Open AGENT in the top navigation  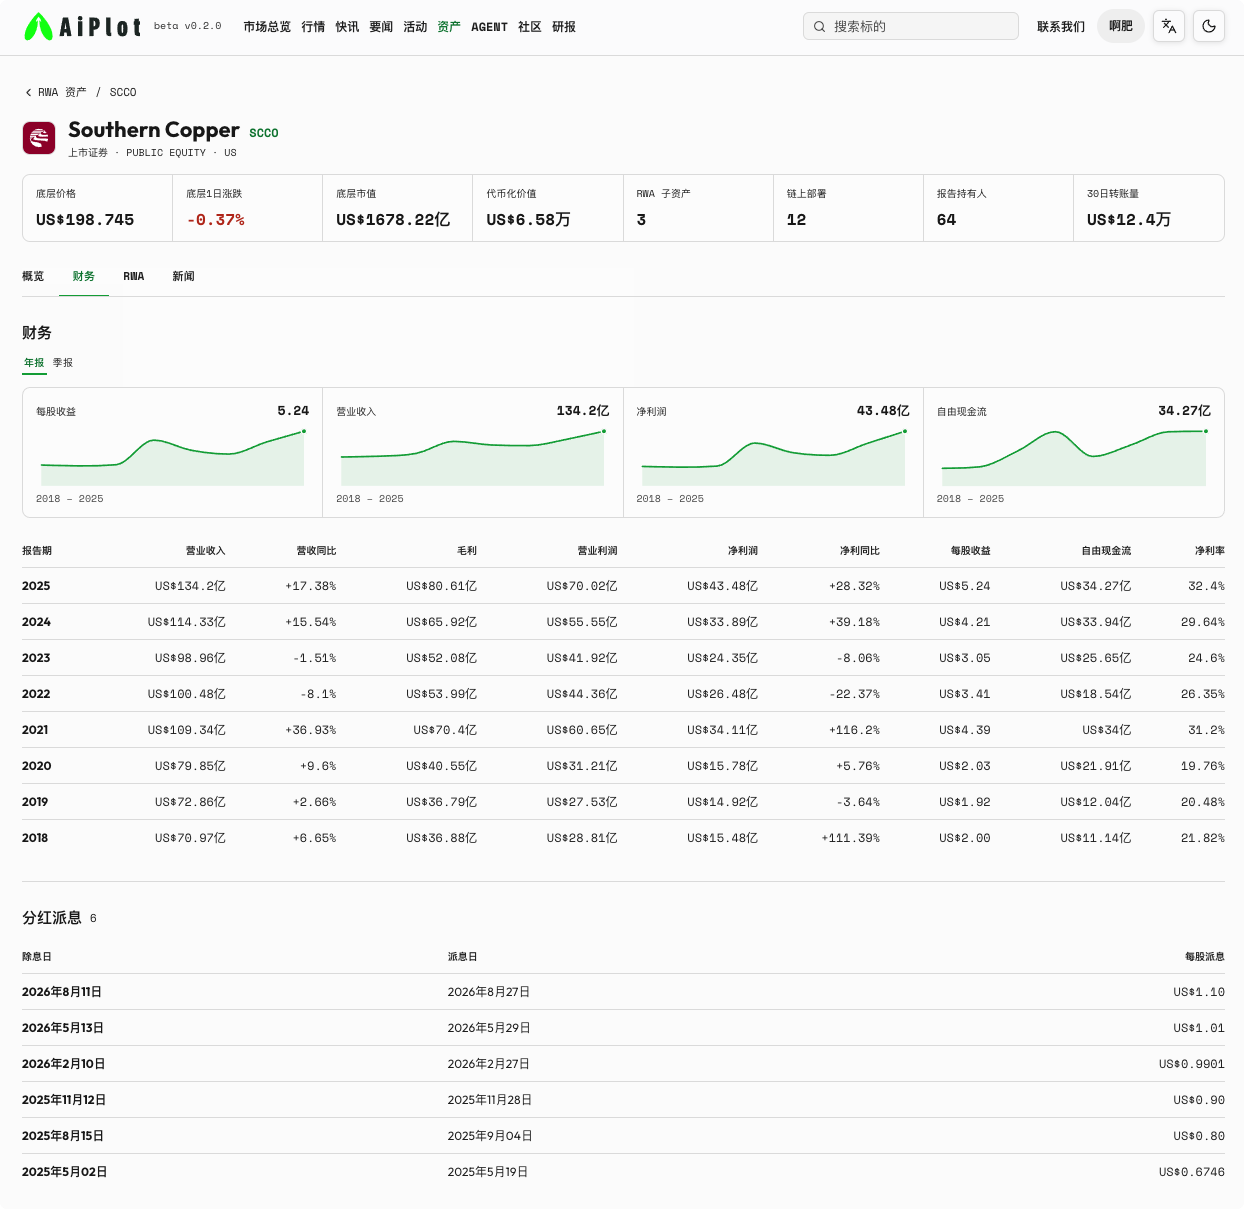tap(489, 27)
